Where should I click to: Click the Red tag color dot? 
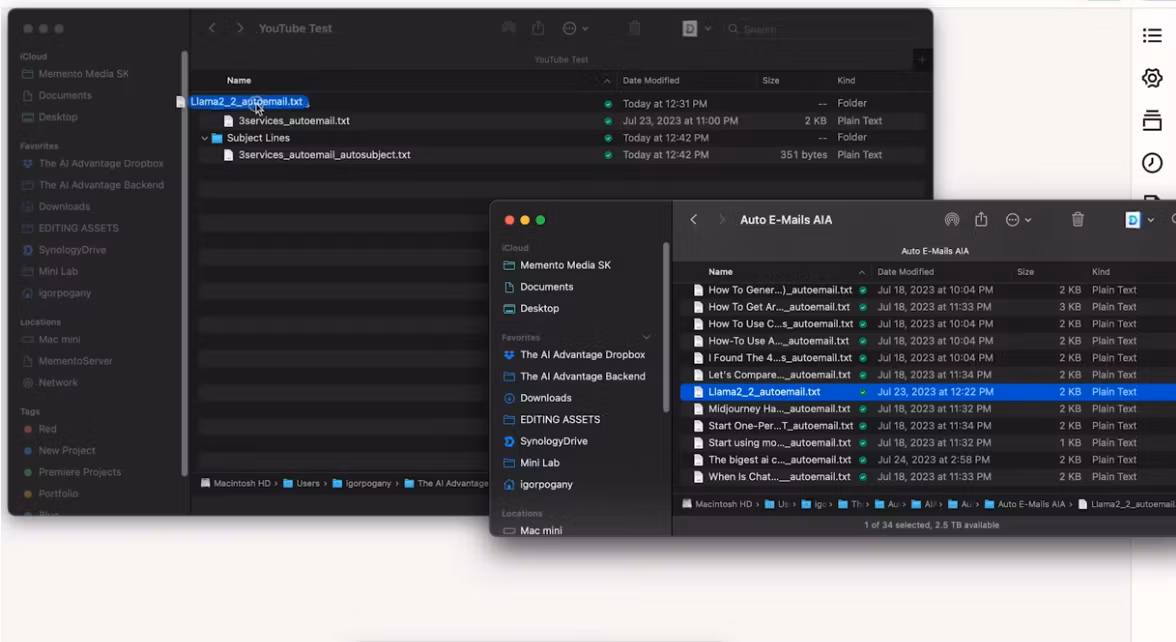pos(28,429)
